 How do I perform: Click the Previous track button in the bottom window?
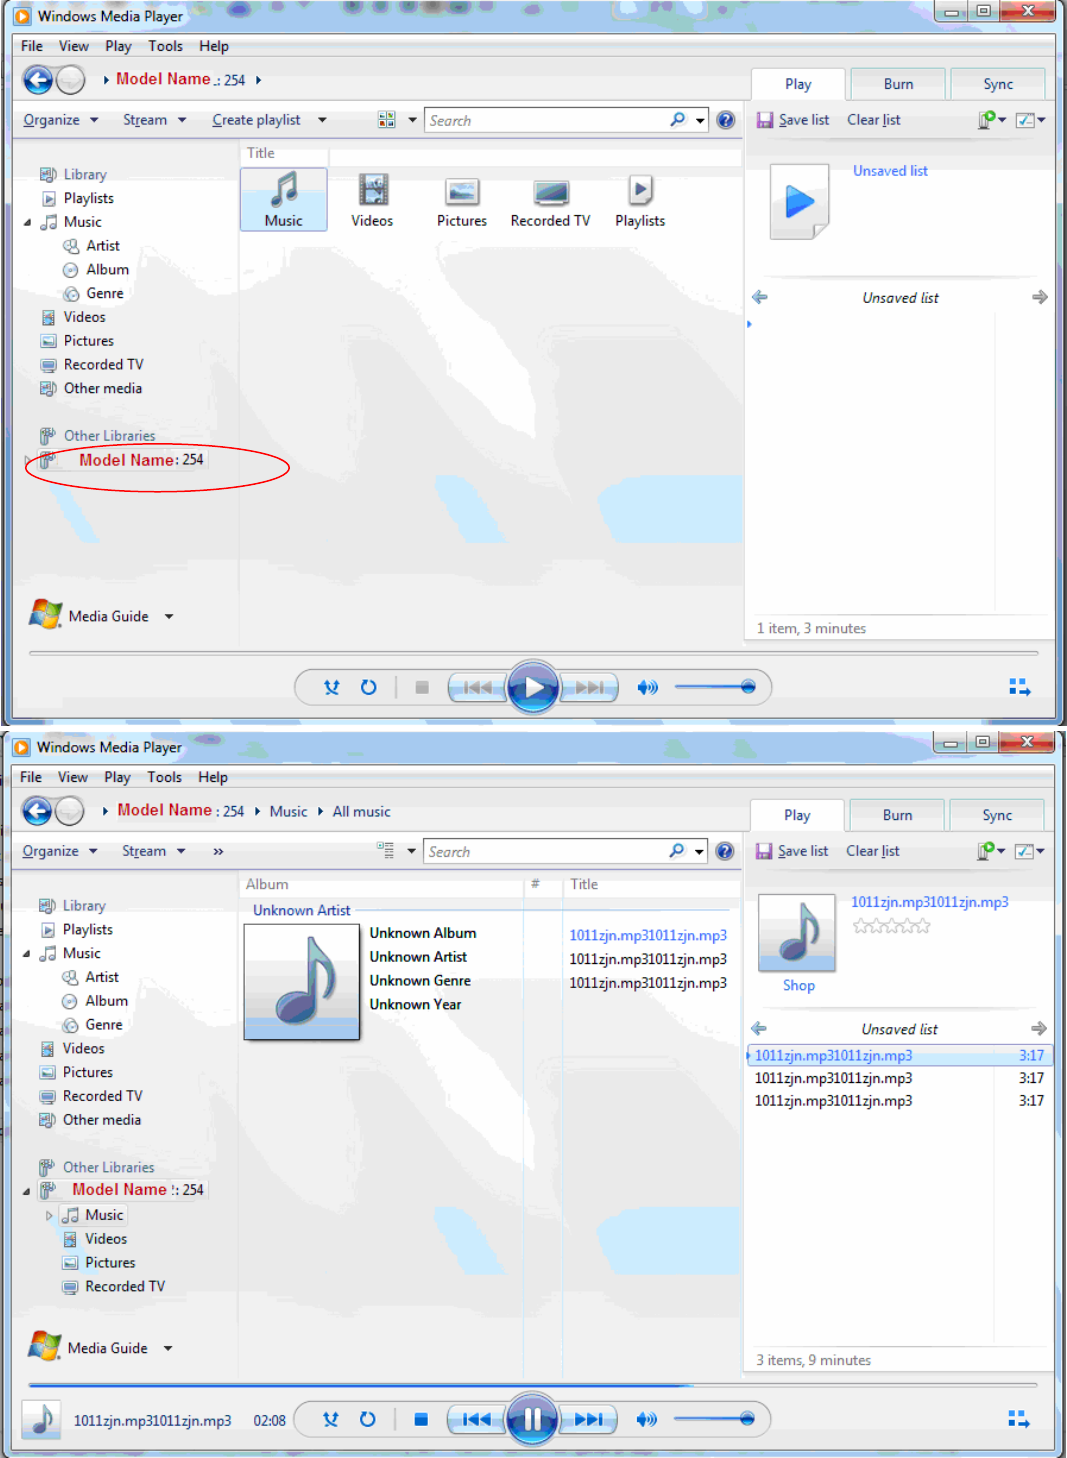[x=477, y=1419]
